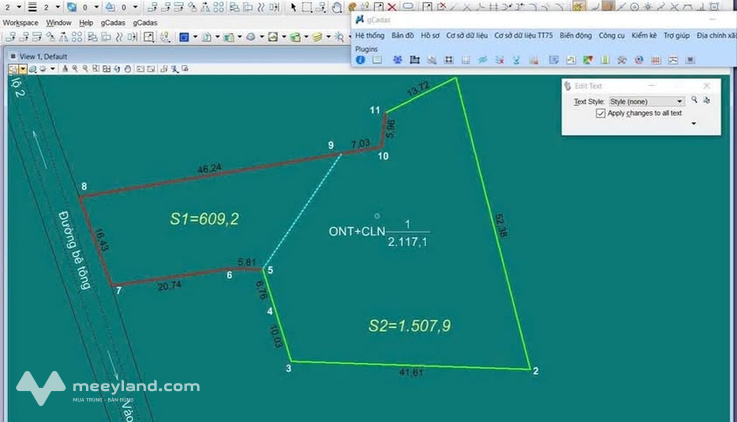This screenshot has width=737, height=422.
Task: Click the green bar chart icon in gCadas
Action: [x=605, y=60]
